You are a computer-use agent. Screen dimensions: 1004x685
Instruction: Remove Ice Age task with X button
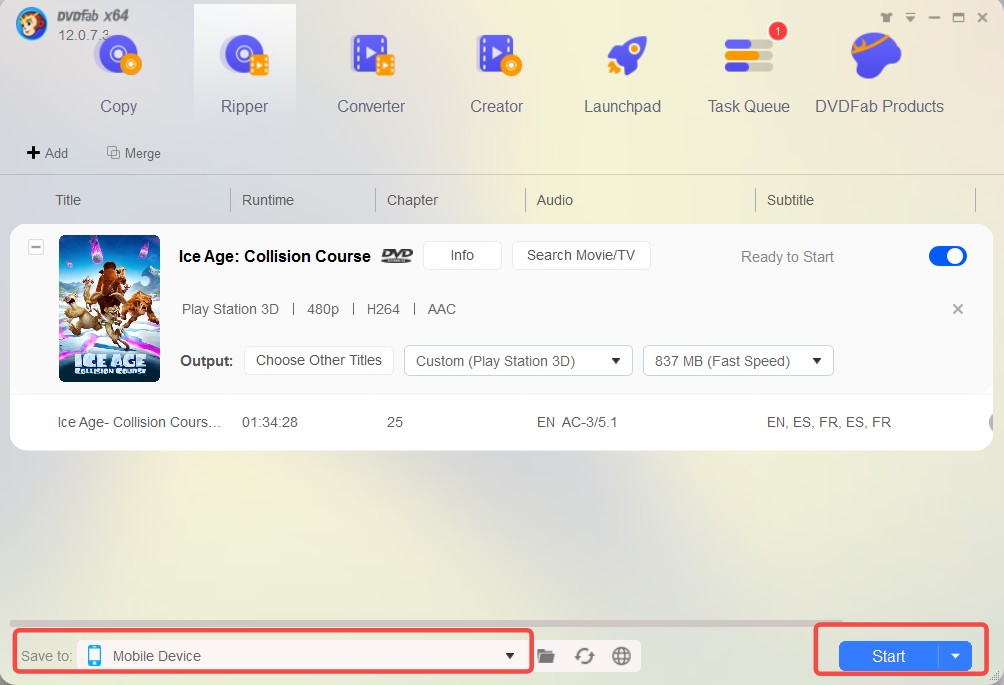click(x=957, y=309)
